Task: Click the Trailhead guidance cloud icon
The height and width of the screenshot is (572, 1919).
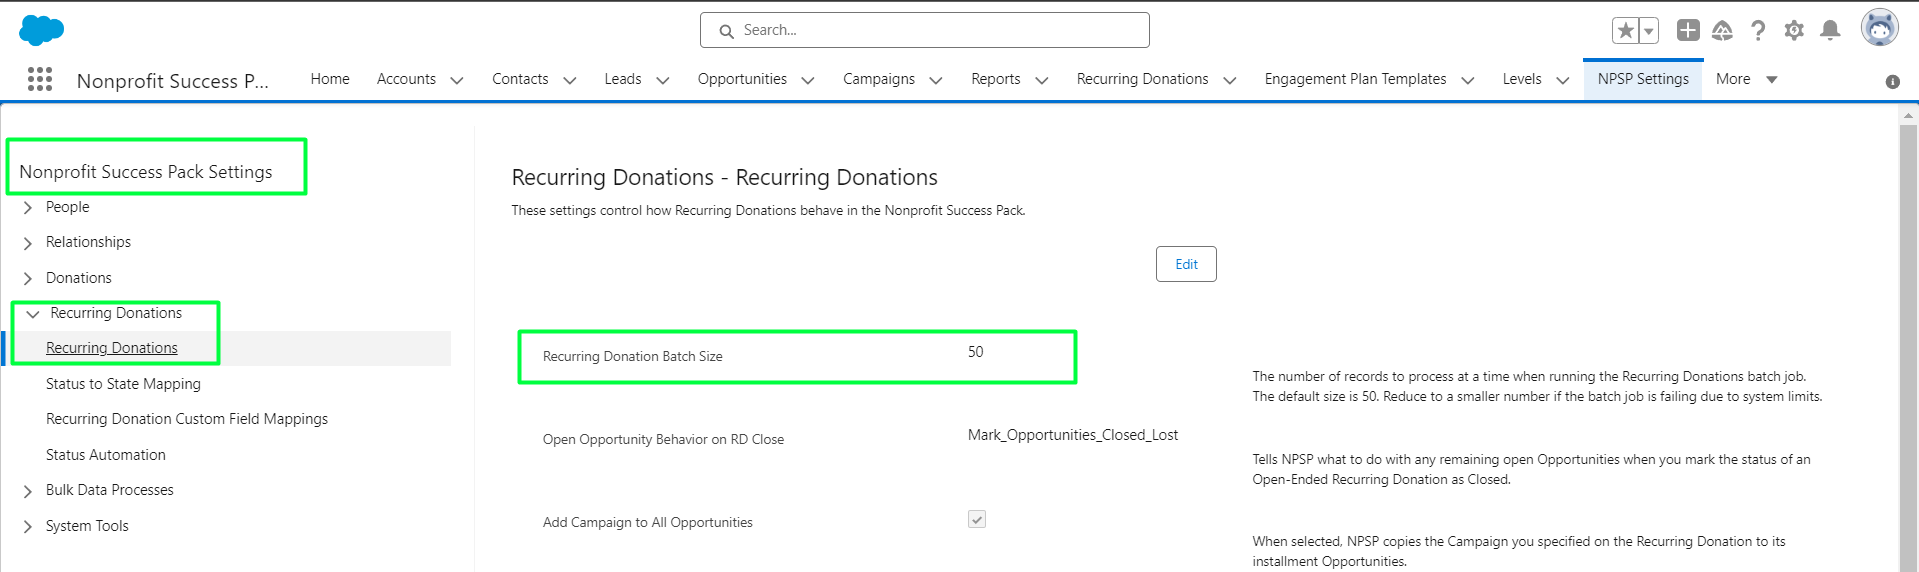Action: (x=1722, y=31)
